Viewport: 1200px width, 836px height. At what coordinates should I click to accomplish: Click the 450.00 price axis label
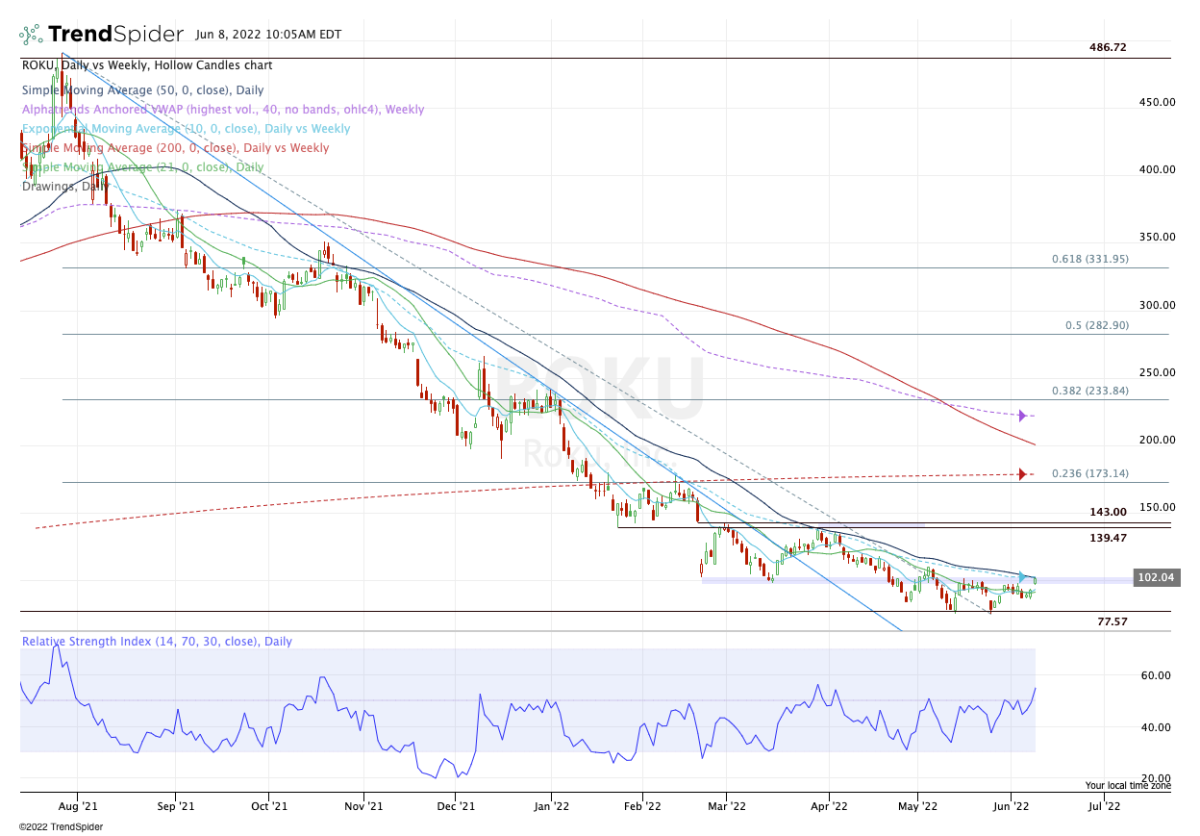[1155, 102]
